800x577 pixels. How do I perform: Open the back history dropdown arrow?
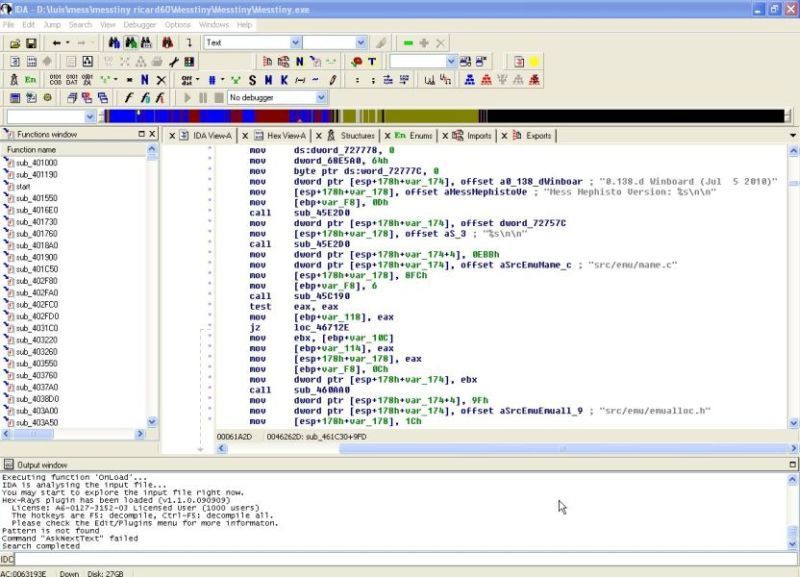(67, 43)
